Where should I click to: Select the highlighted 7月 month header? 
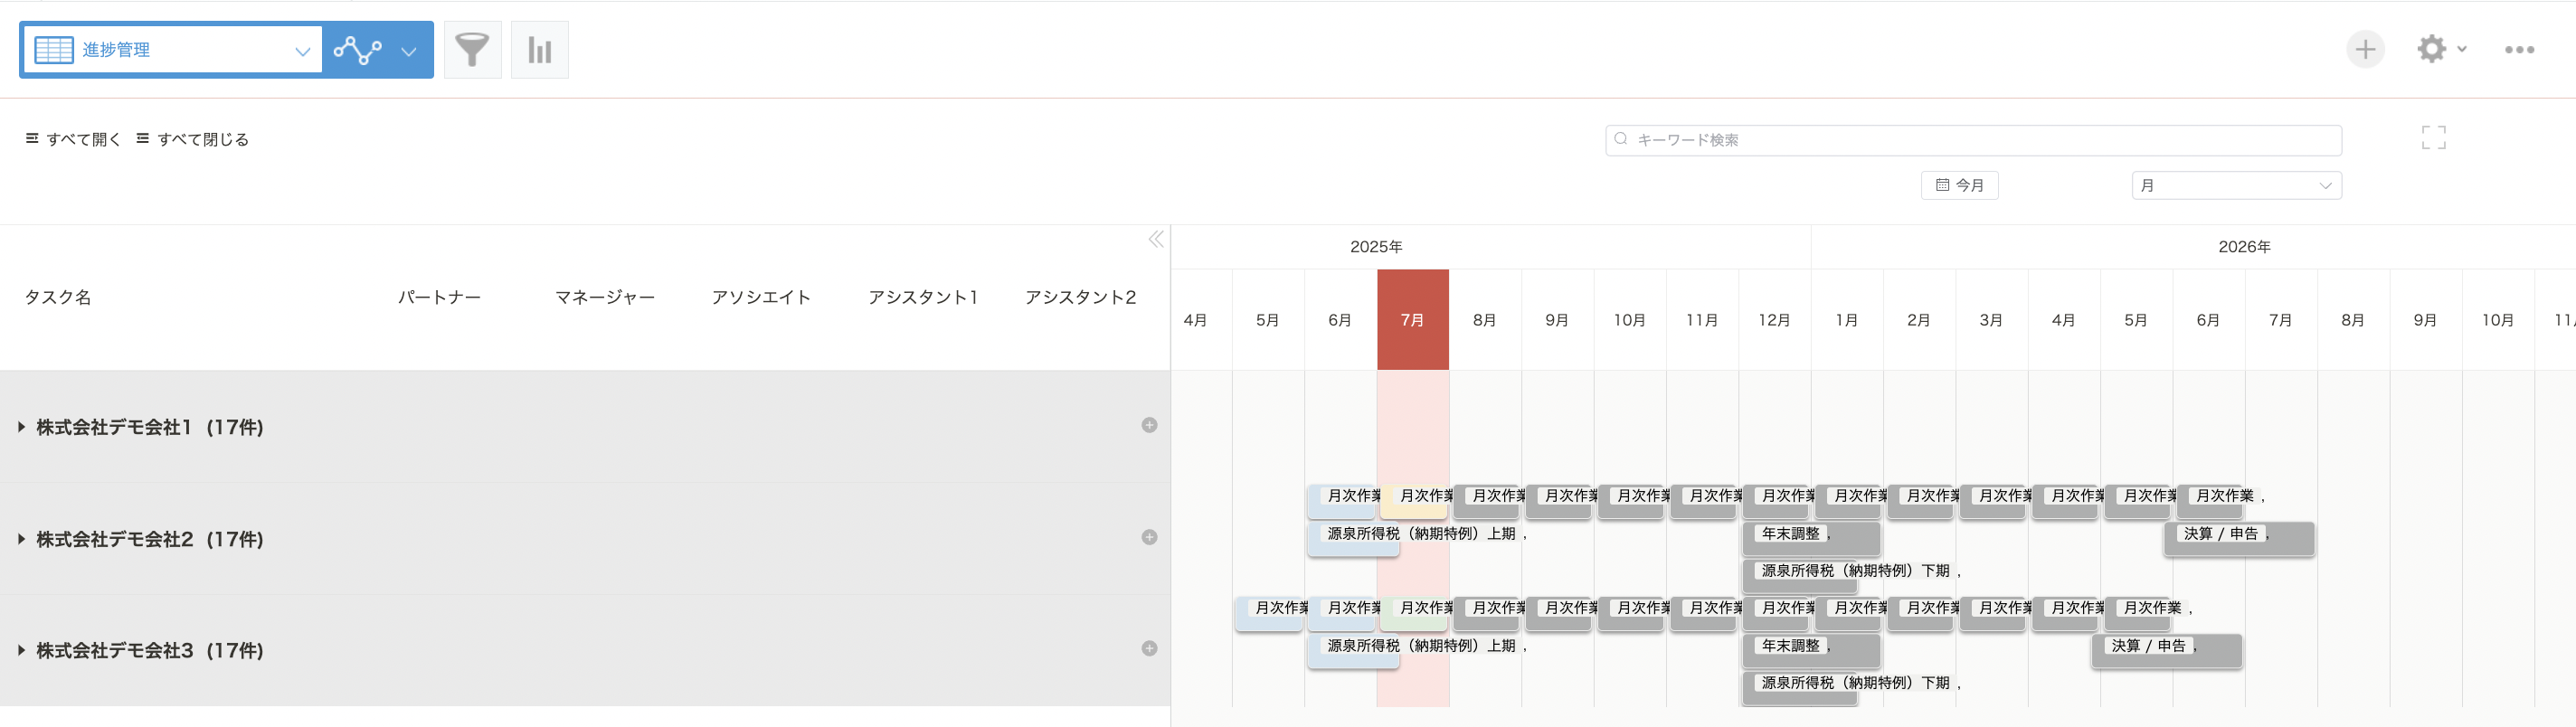(1412, 319)
